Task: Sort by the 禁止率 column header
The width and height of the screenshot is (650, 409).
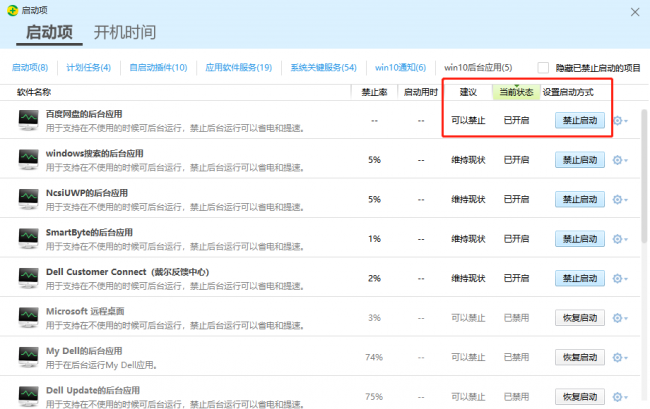Action: 374,92
